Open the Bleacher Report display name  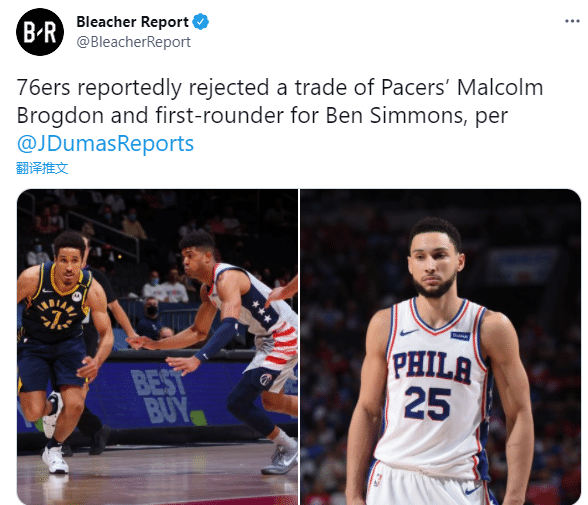(x=132, y=22)
